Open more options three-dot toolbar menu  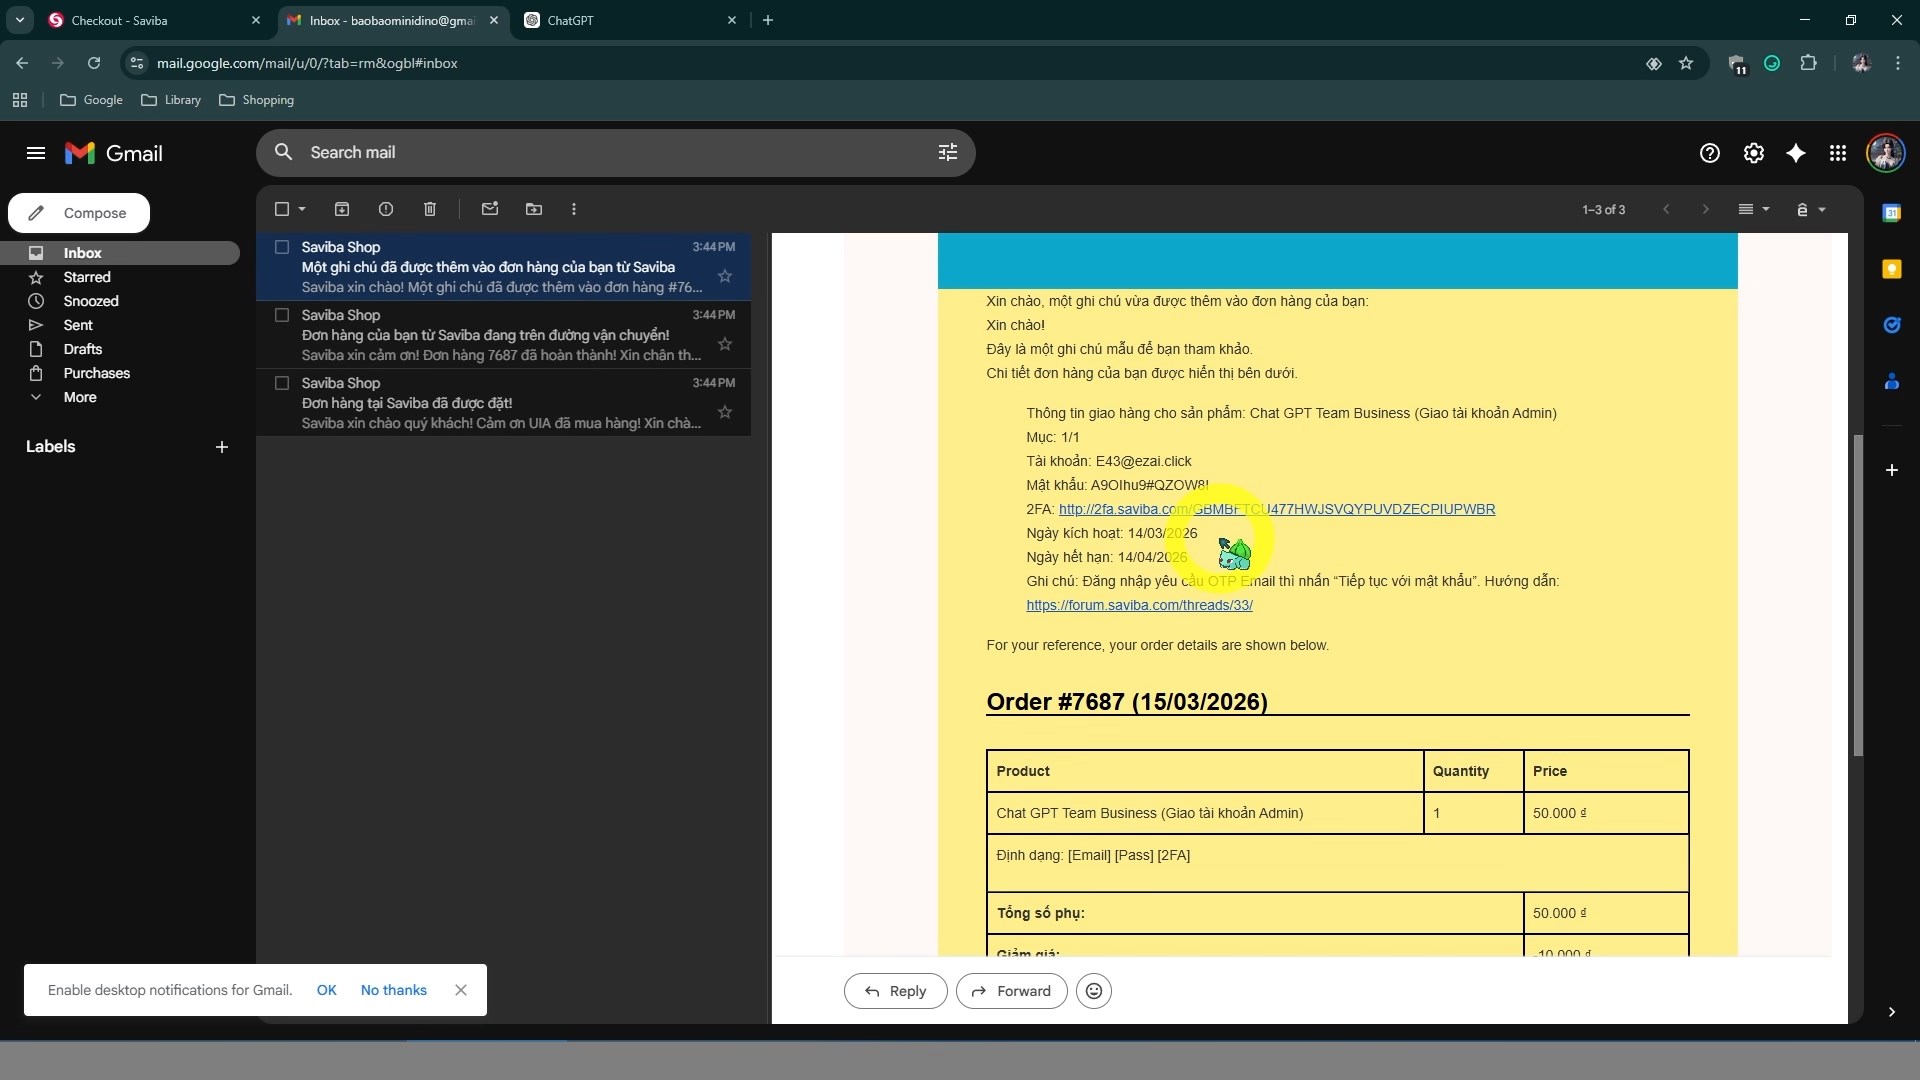[574, 209]
